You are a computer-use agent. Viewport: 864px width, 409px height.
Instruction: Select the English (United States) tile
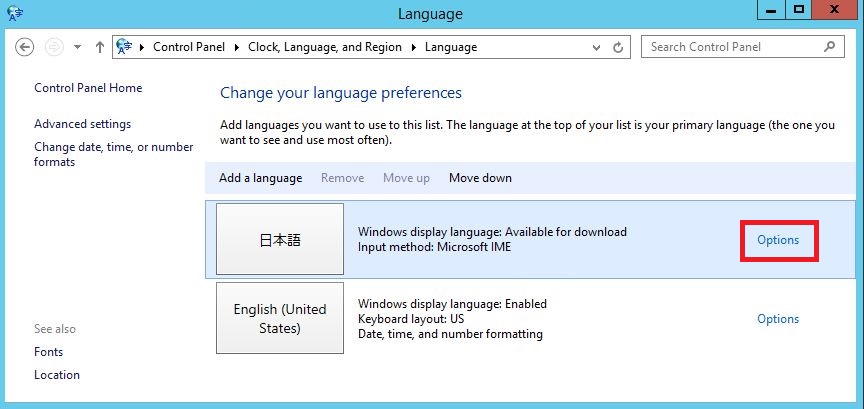pyautogui.click(x=280, y=318)
